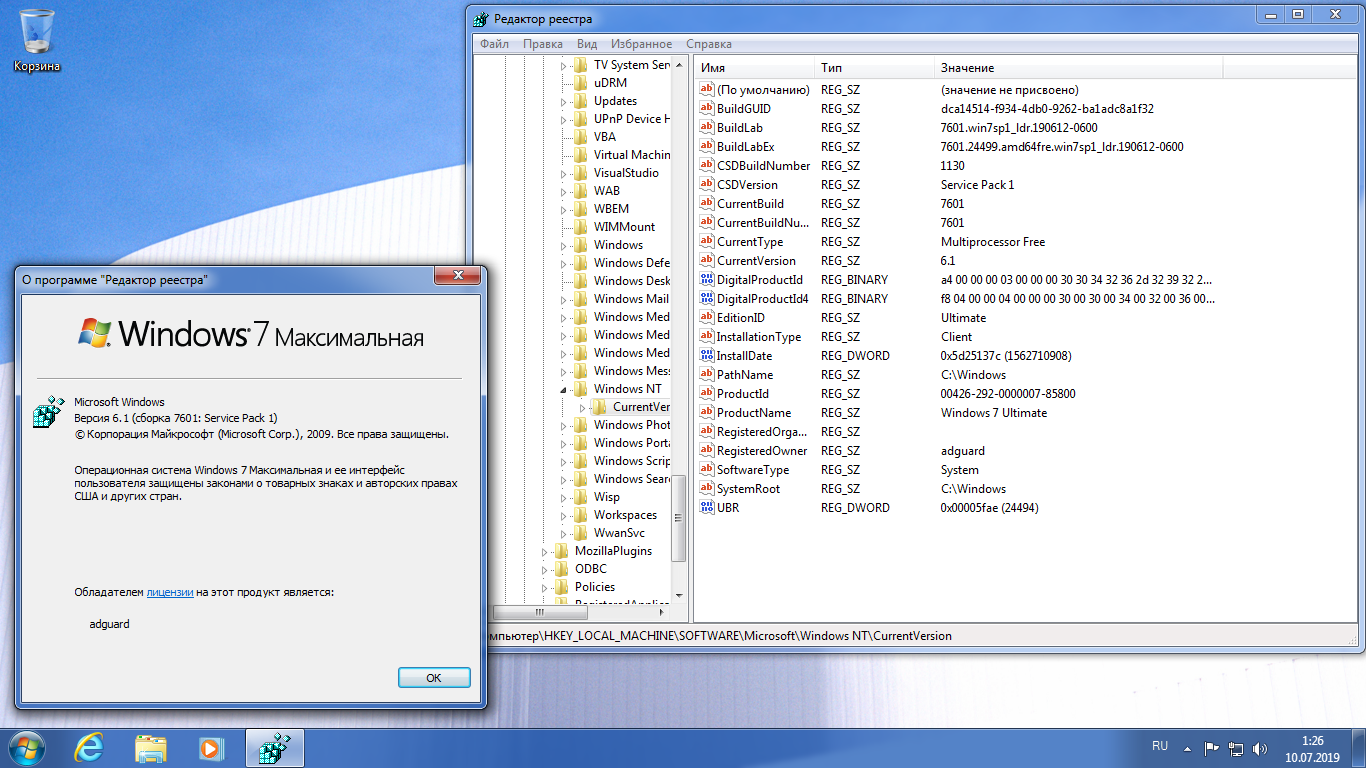Image resolution: width=1366 pixels, height=768 pixels.
Task: Launch Windows Media Player from taskbar
Action: [210, 747]
